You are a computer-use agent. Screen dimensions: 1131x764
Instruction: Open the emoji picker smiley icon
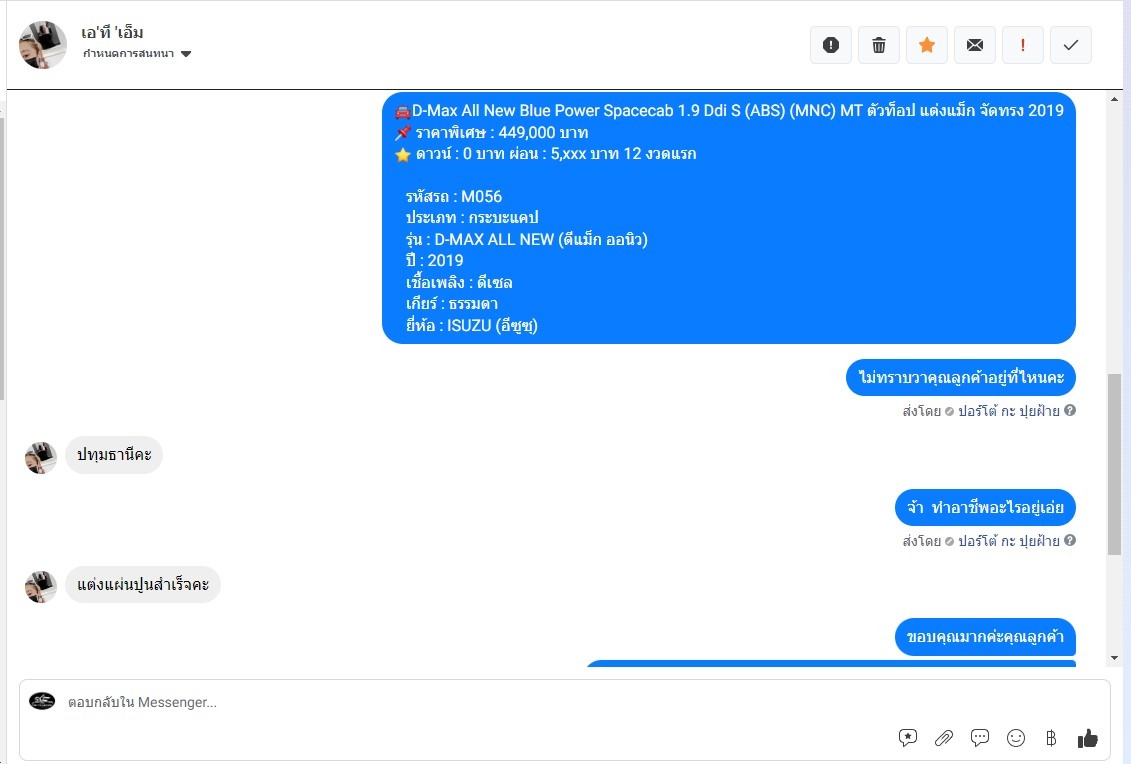tap(1016, 737)
